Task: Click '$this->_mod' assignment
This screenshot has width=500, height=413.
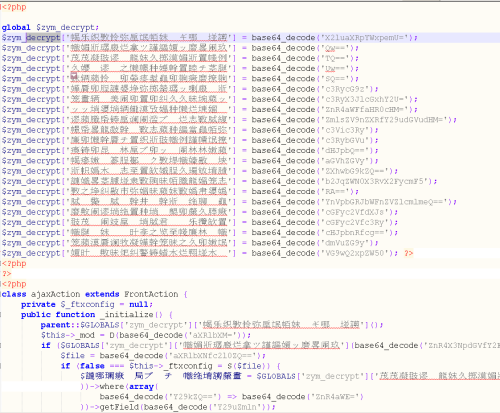Action: click(68, 335)
